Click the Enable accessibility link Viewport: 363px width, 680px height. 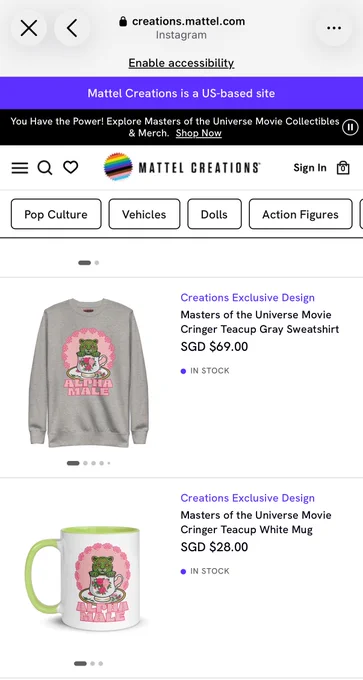pos(181,63)
